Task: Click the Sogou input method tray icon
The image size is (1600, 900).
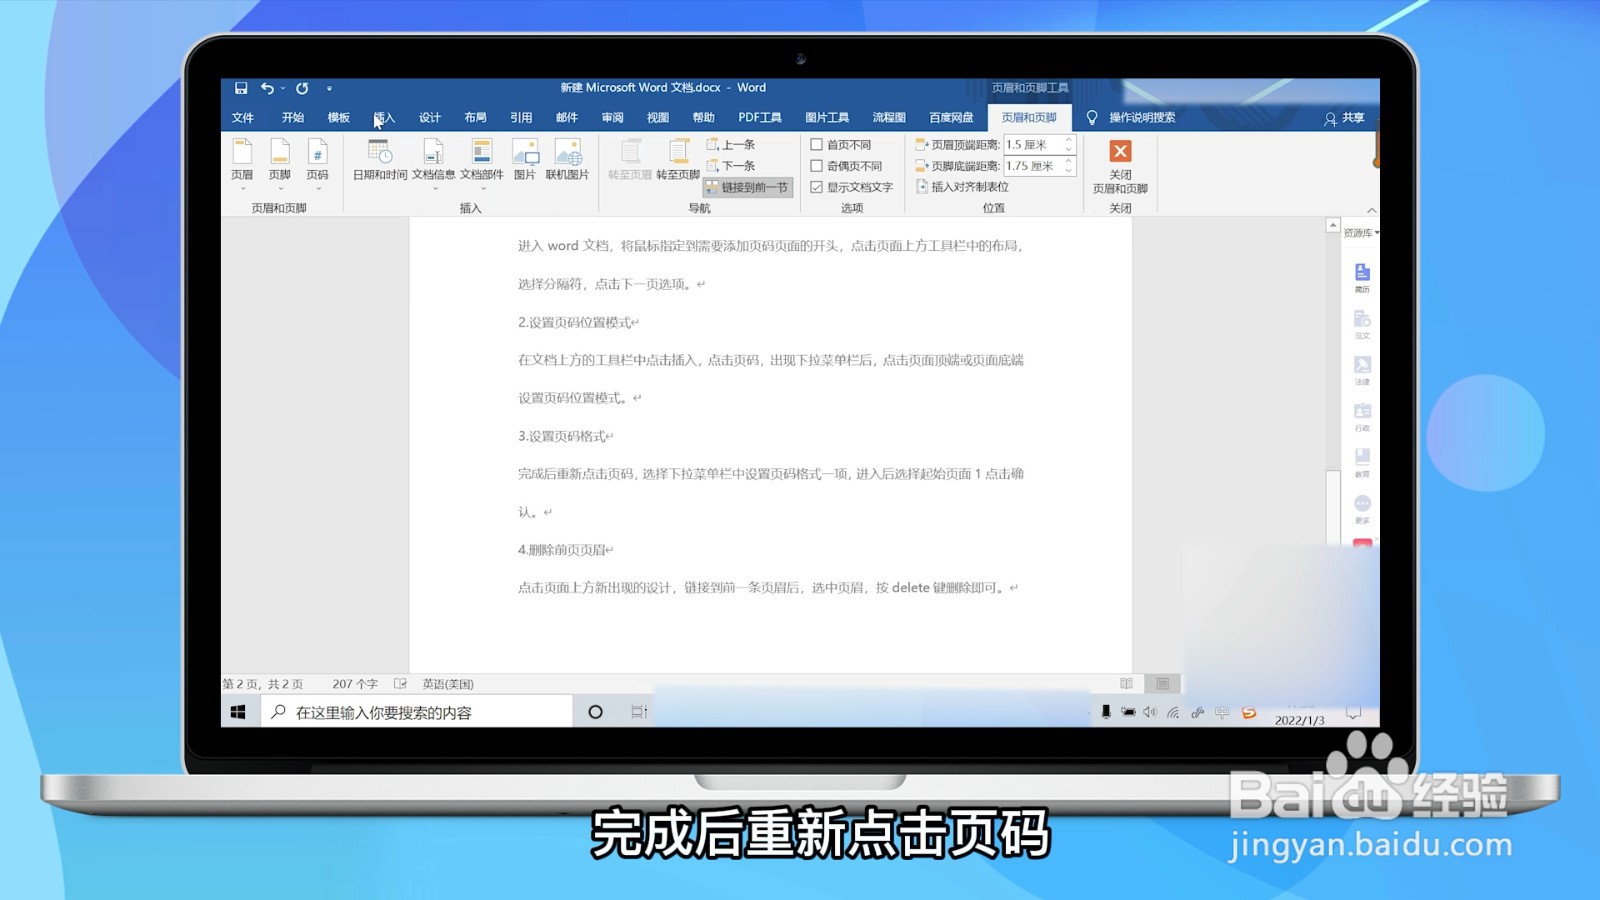Action: (1248, 712)
